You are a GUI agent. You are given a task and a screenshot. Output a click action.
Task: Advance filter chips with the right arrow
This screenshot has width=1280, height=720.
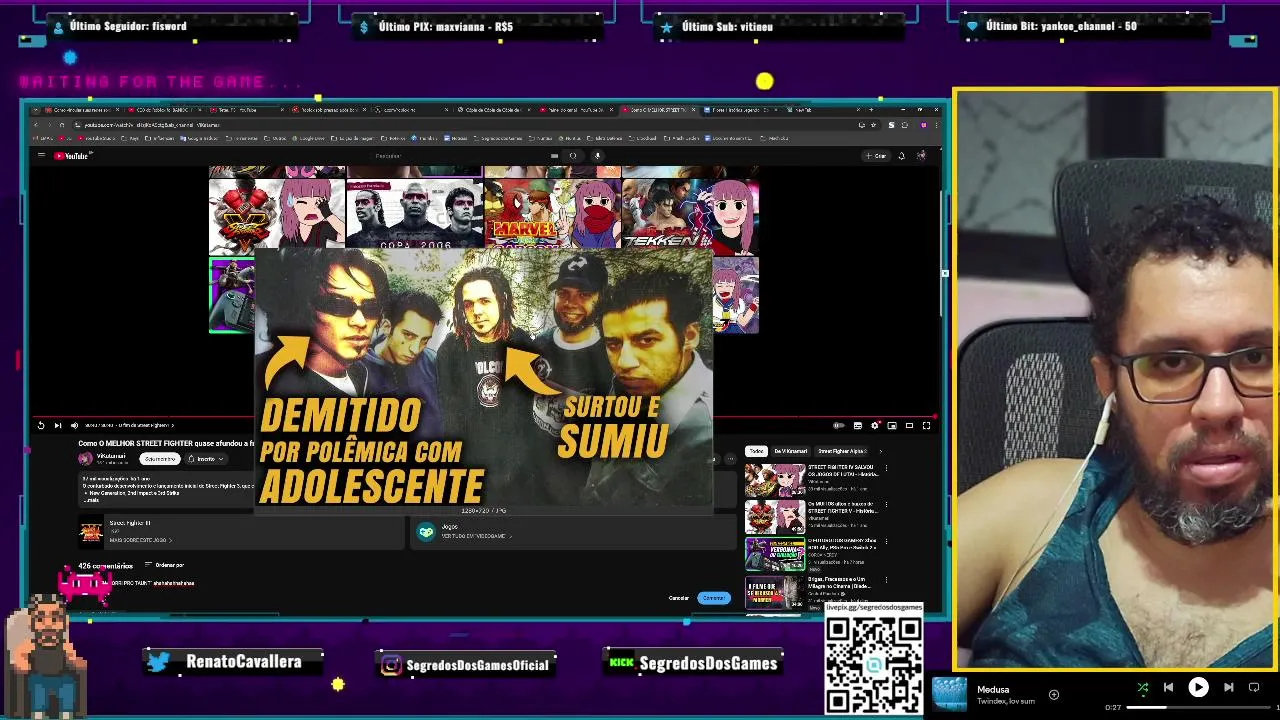881,451
